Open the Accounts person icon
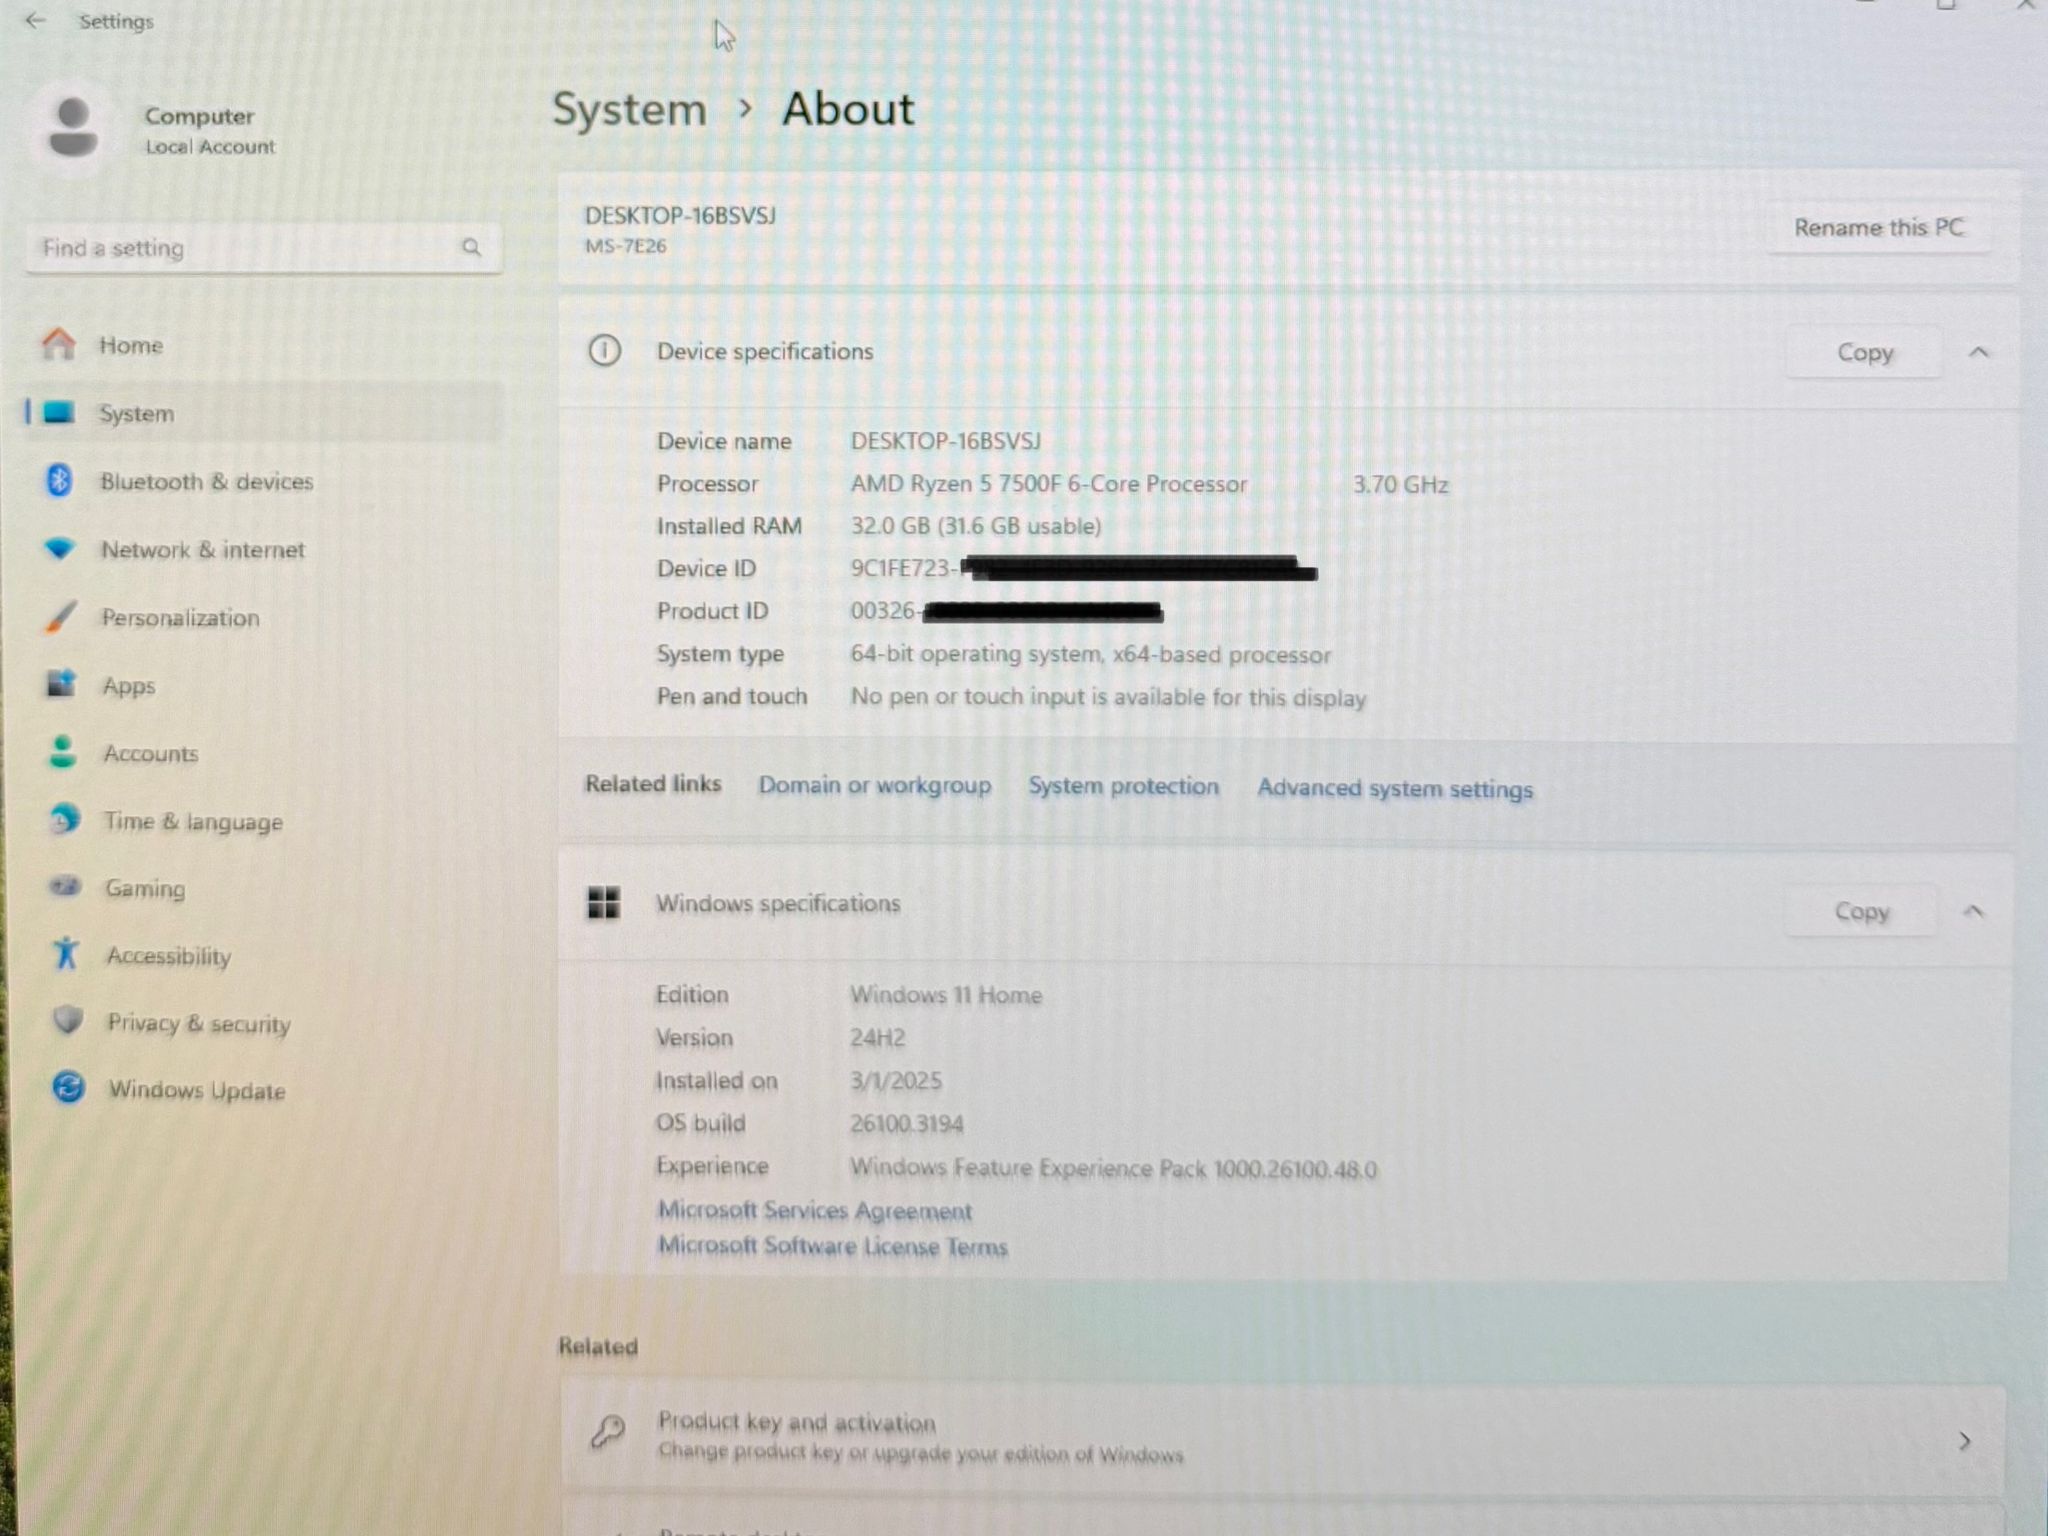Image resolution: width=2048 pixels, height=1536 pixels. tap(63, 752)
